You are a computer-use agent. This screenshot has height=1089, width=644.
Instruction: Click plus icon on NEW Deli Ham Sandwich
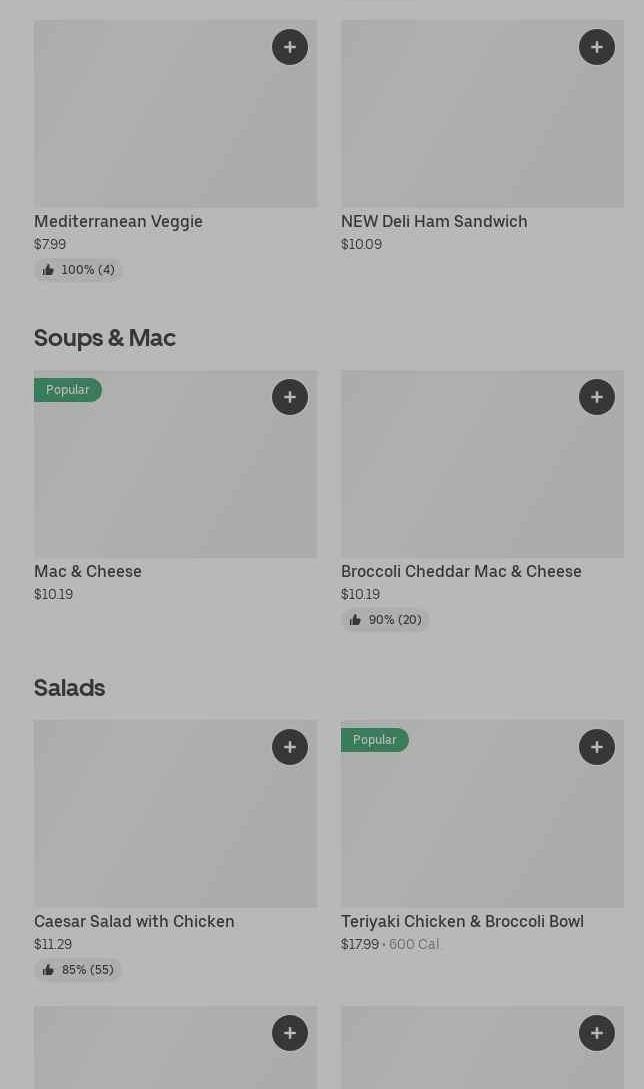tap(597, 47)
